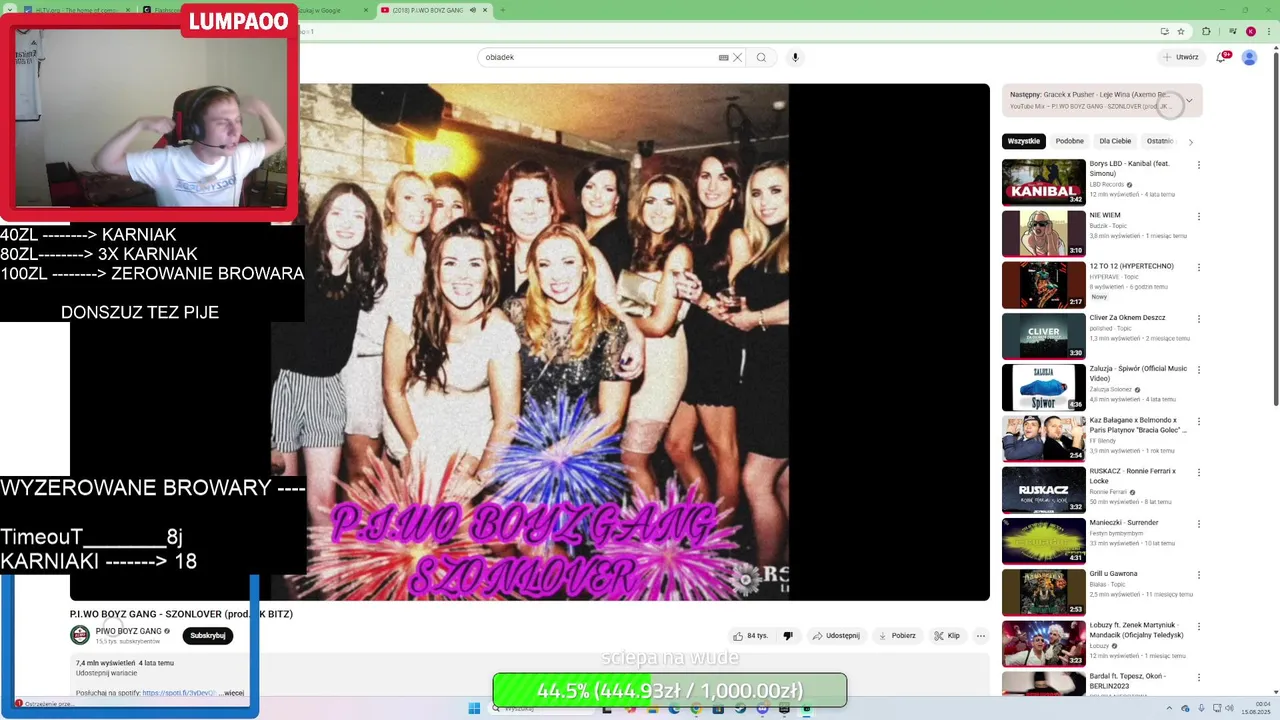Open options menu for 12 TO 12 video

1199,268
